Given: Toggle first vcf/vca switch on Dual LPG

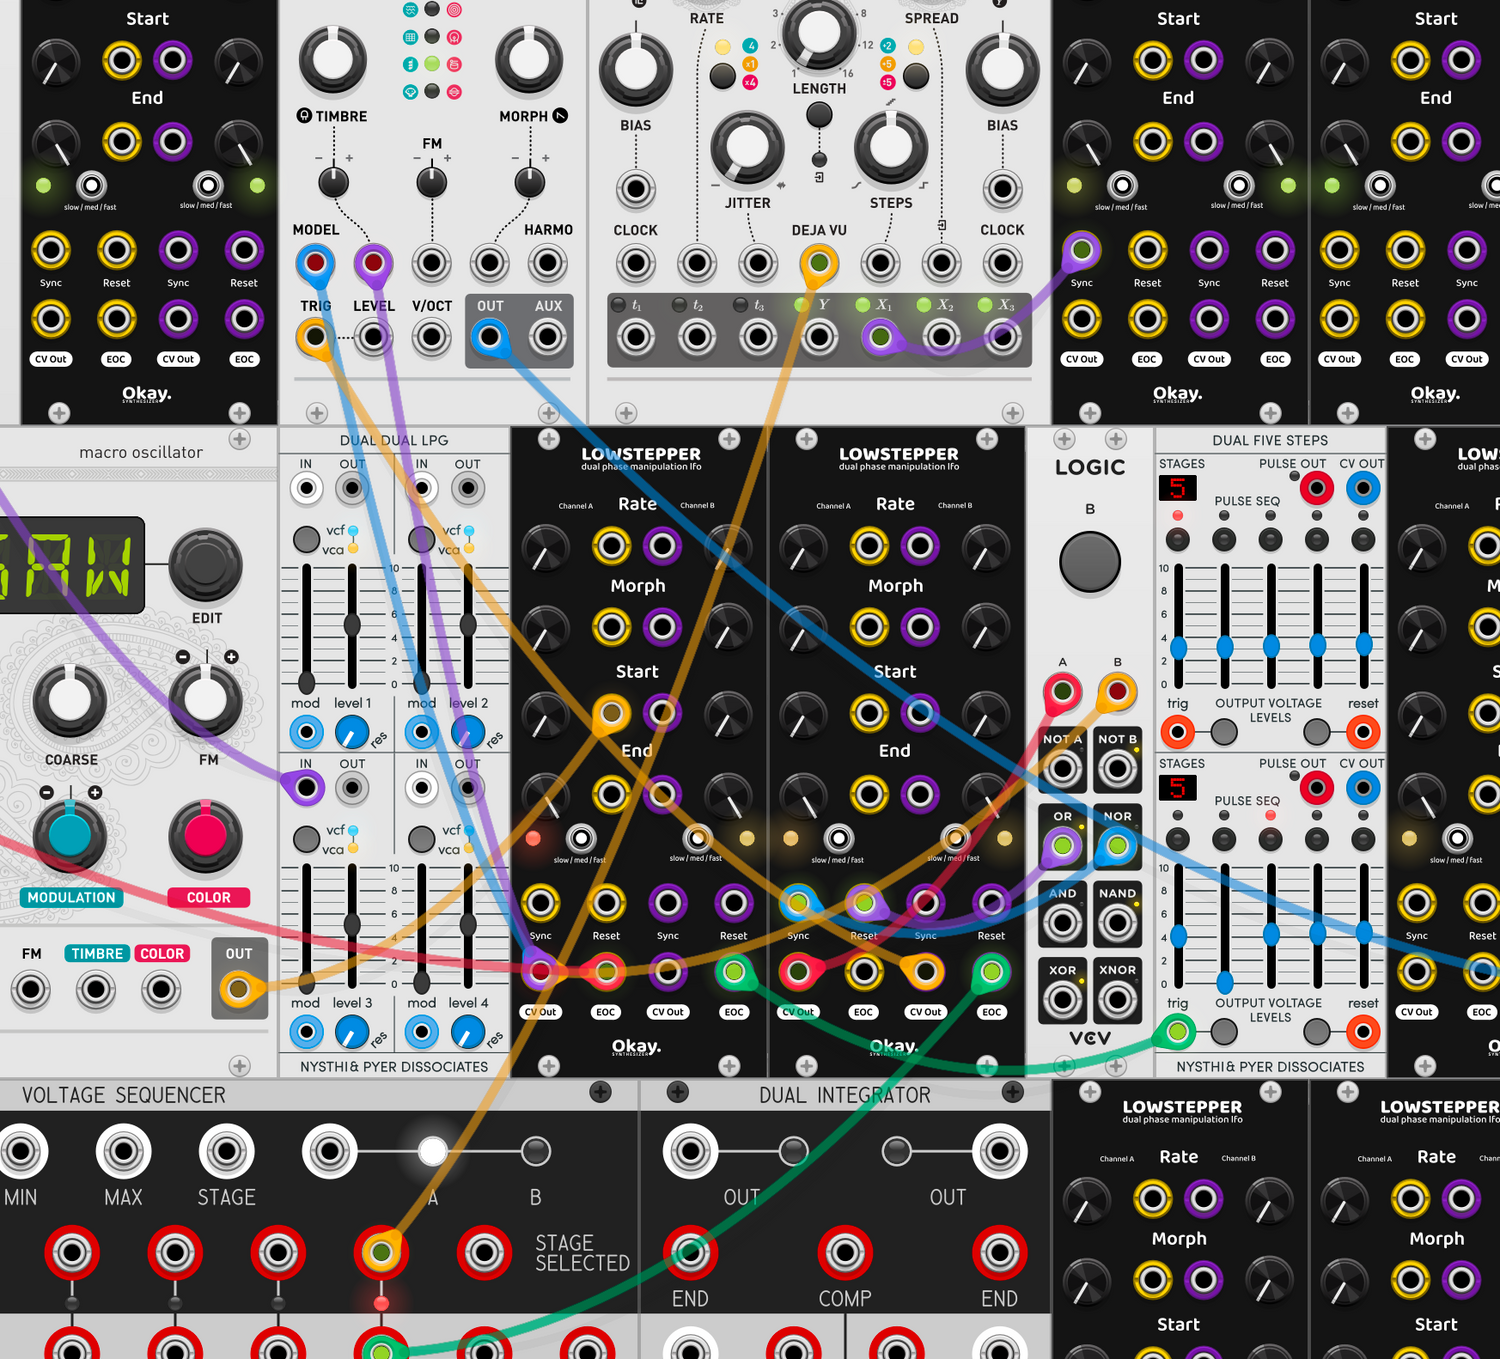Looking at the screenshot, I should coord(306,539).
